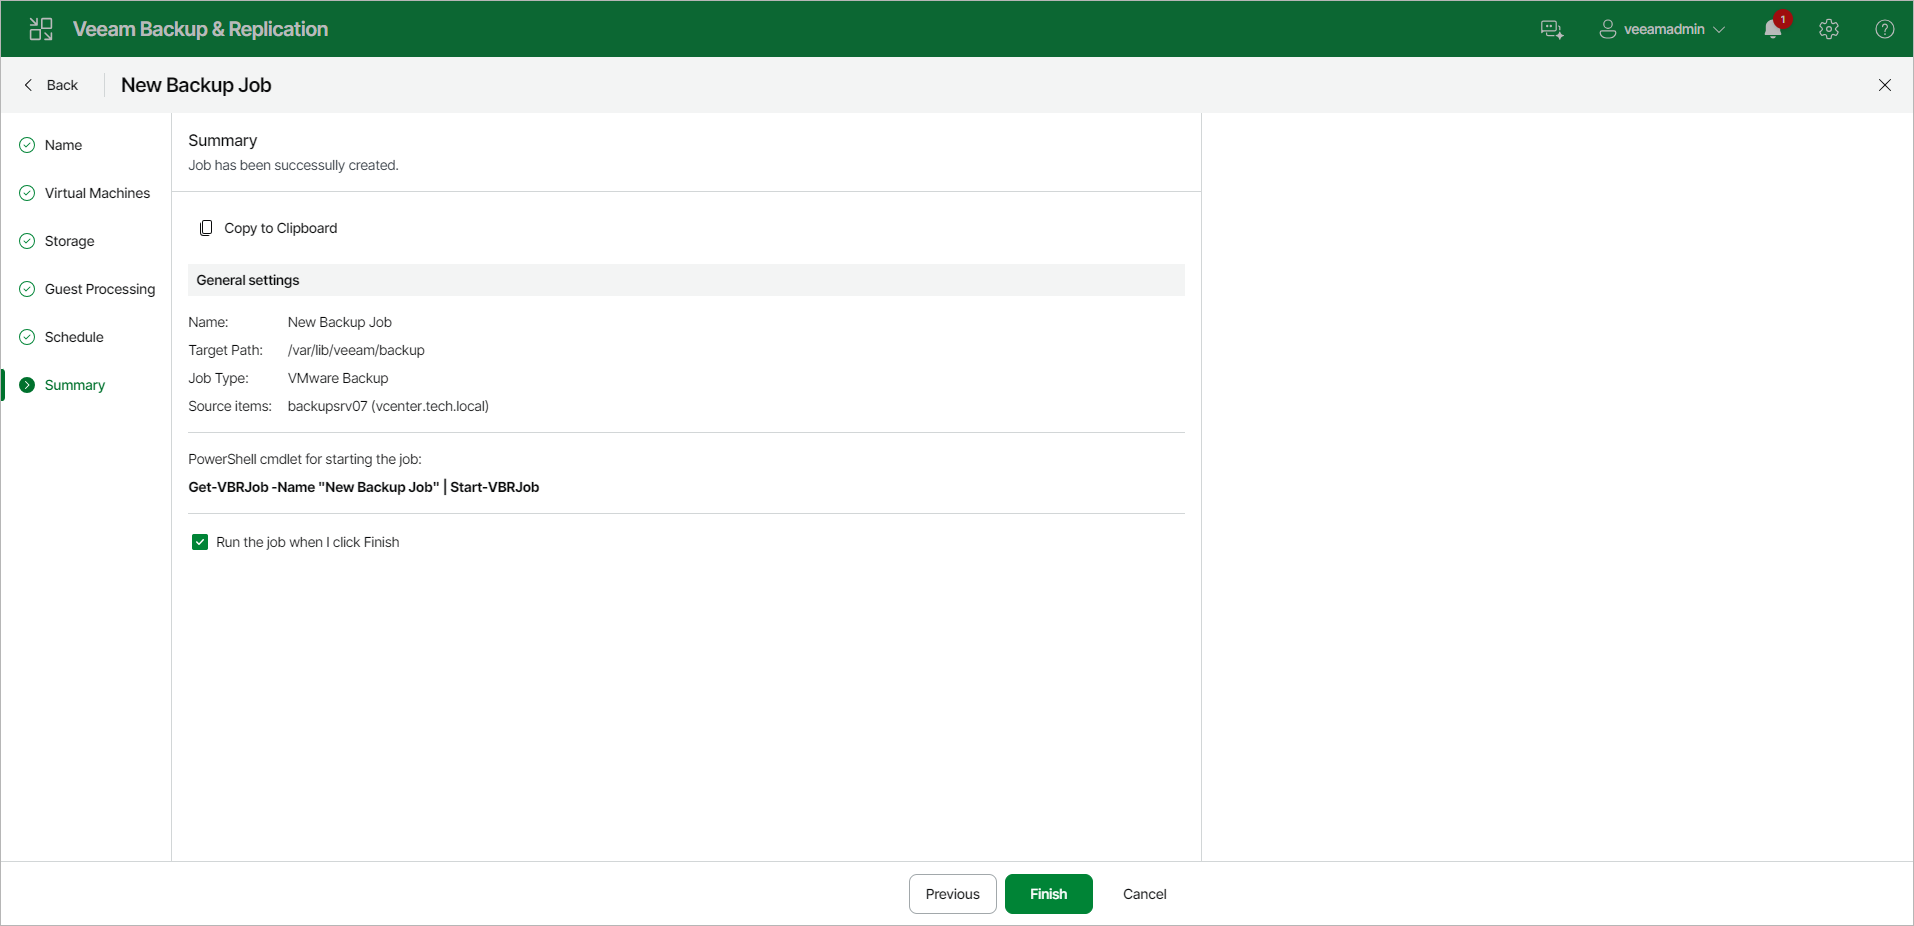Viewport: 1914px width, 926px height.
Task: Expand the veeamadmin account dropdown arrow
Action: [1719, 29]
